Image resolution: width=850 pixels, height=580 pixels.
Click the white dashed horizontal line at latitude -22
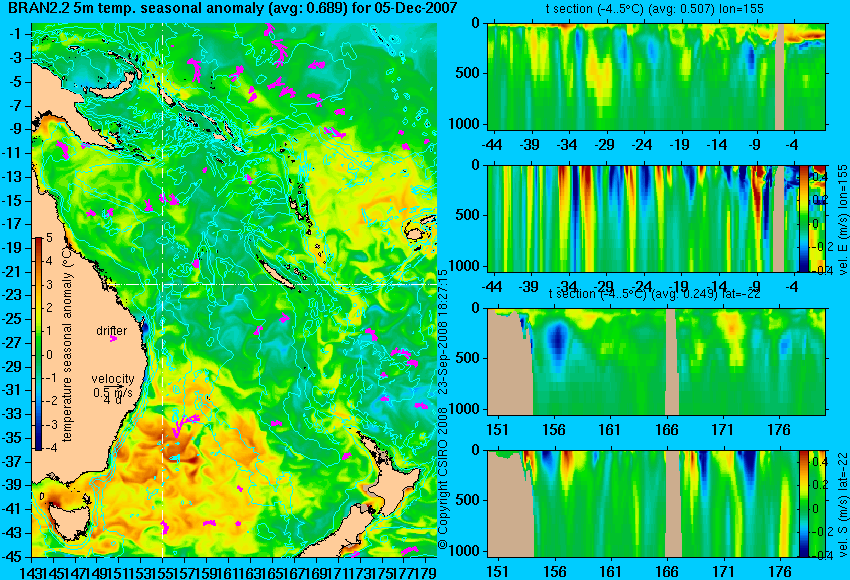(x=271, y=284)
